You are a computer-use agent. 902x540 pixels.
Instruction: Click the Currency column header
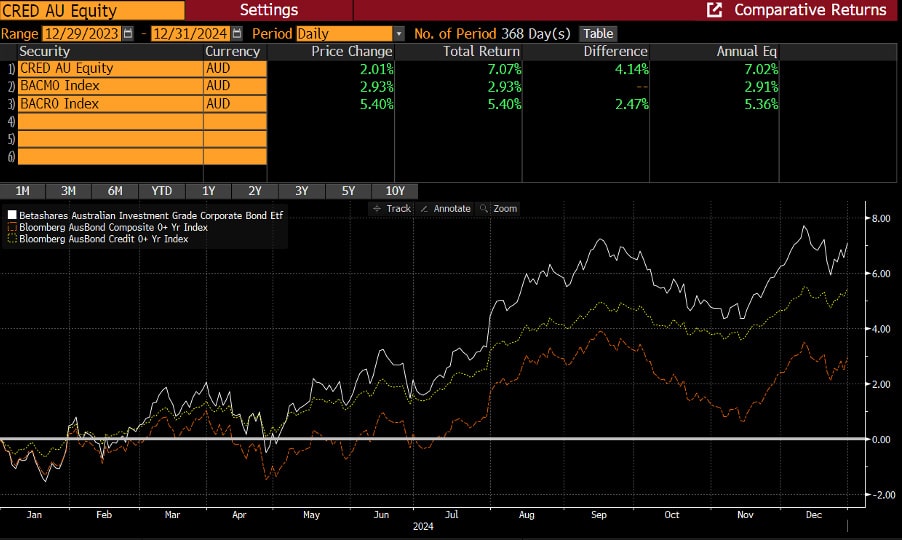coord(232,51)
